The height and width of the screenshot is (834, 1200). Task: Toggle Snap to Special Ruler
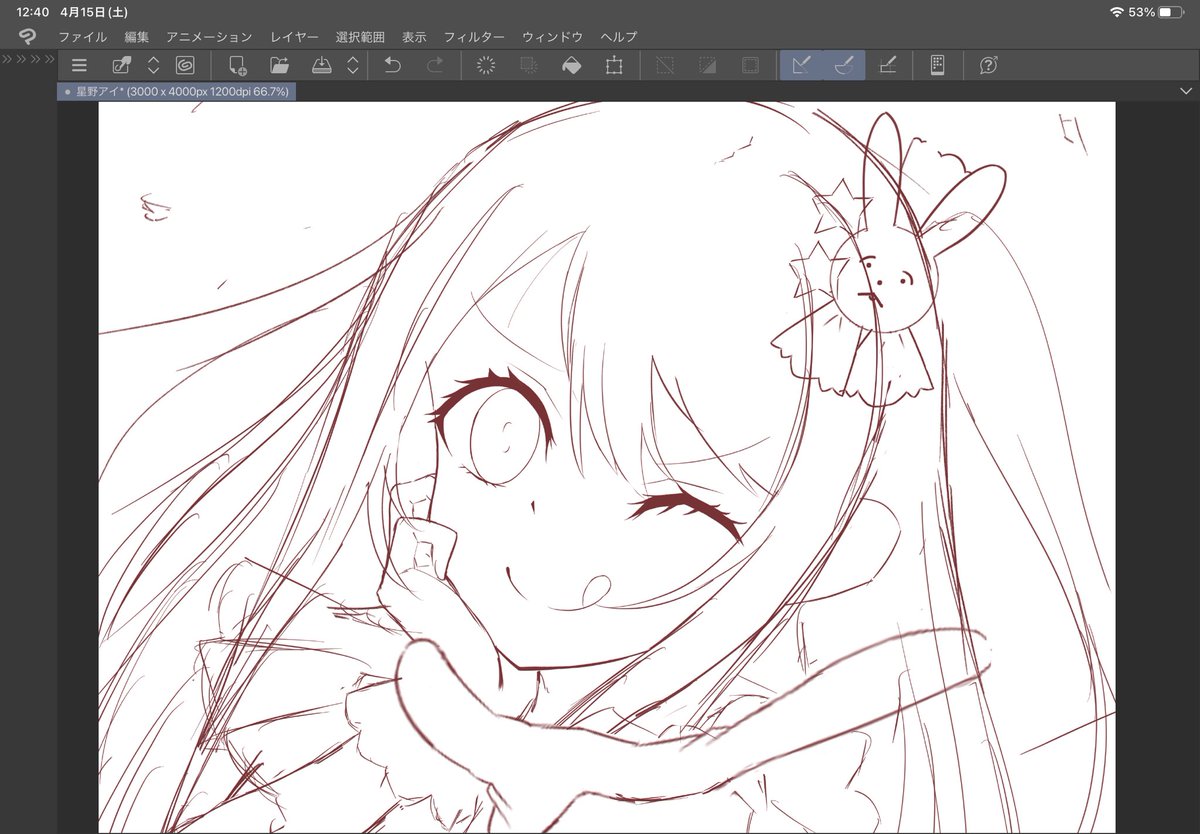tap(844, 66)
